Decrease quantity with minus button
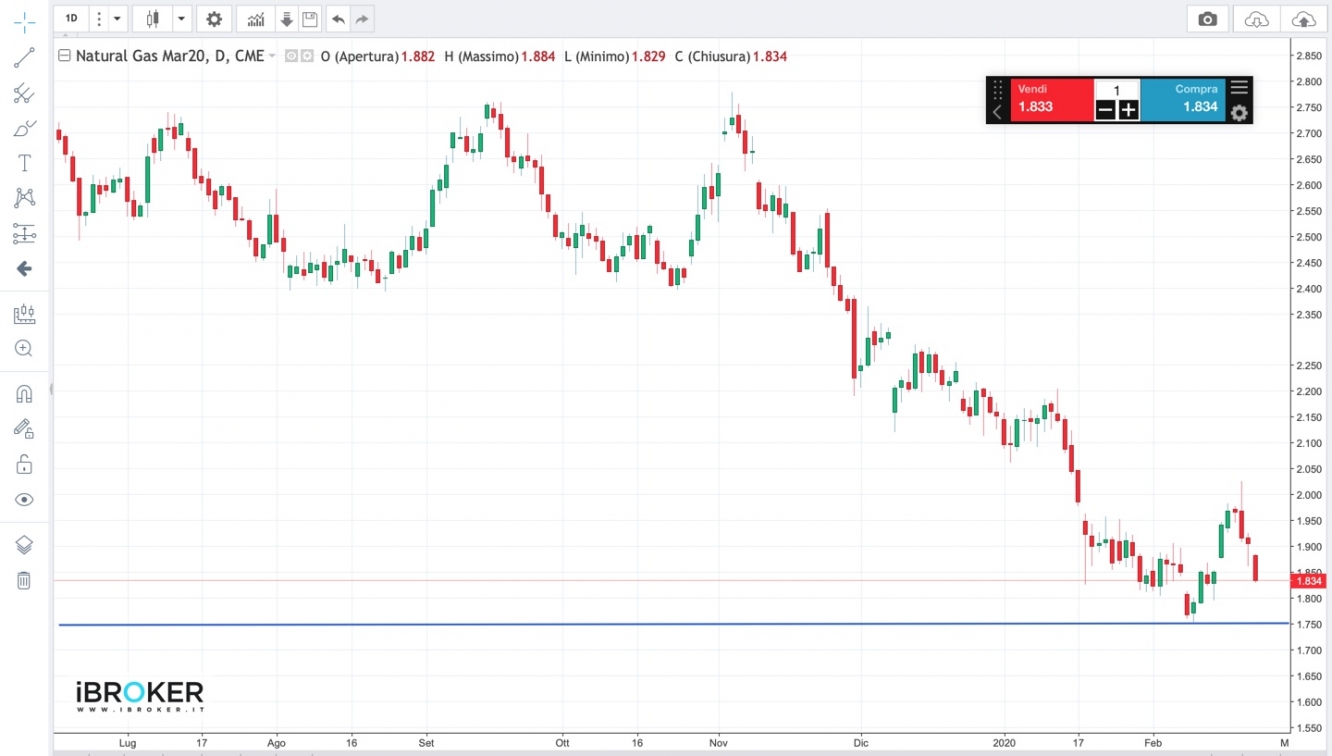Image resolution: width=1332 pixels, height=756 pixels. 1105,110
